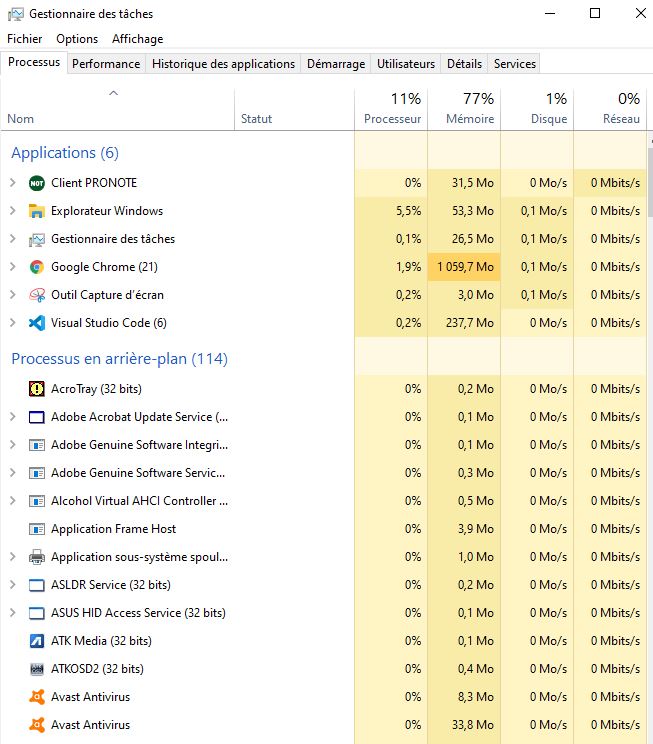Image resolution: width=653 pixels, height=744 pixels.
Task: Click the Client PRONOTE app icon
Action: point(37,183)
